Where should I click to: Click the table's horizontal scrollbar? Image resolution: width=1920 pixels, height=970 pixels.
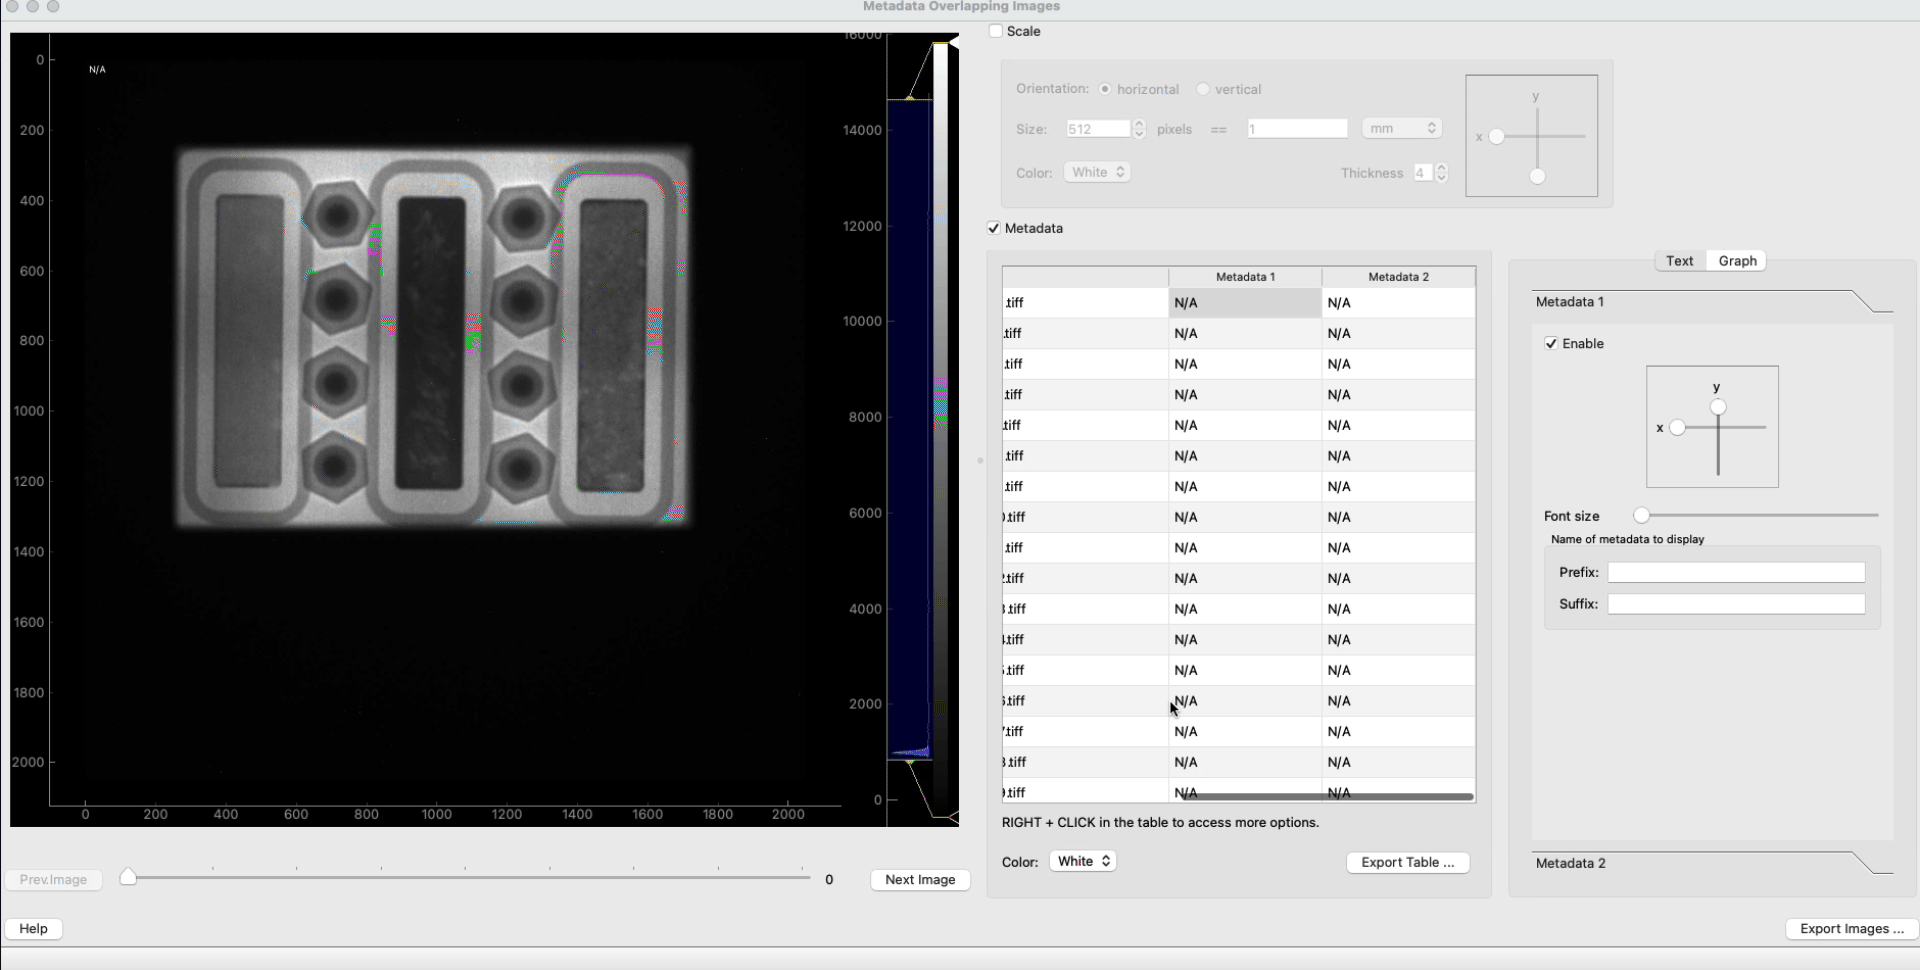coord(1326,797)
